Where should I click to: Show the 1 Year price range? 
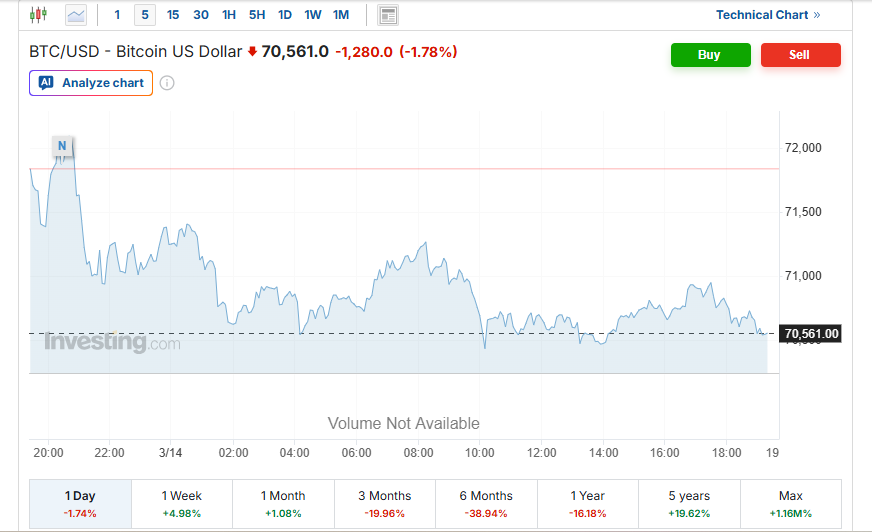(587, 504)
